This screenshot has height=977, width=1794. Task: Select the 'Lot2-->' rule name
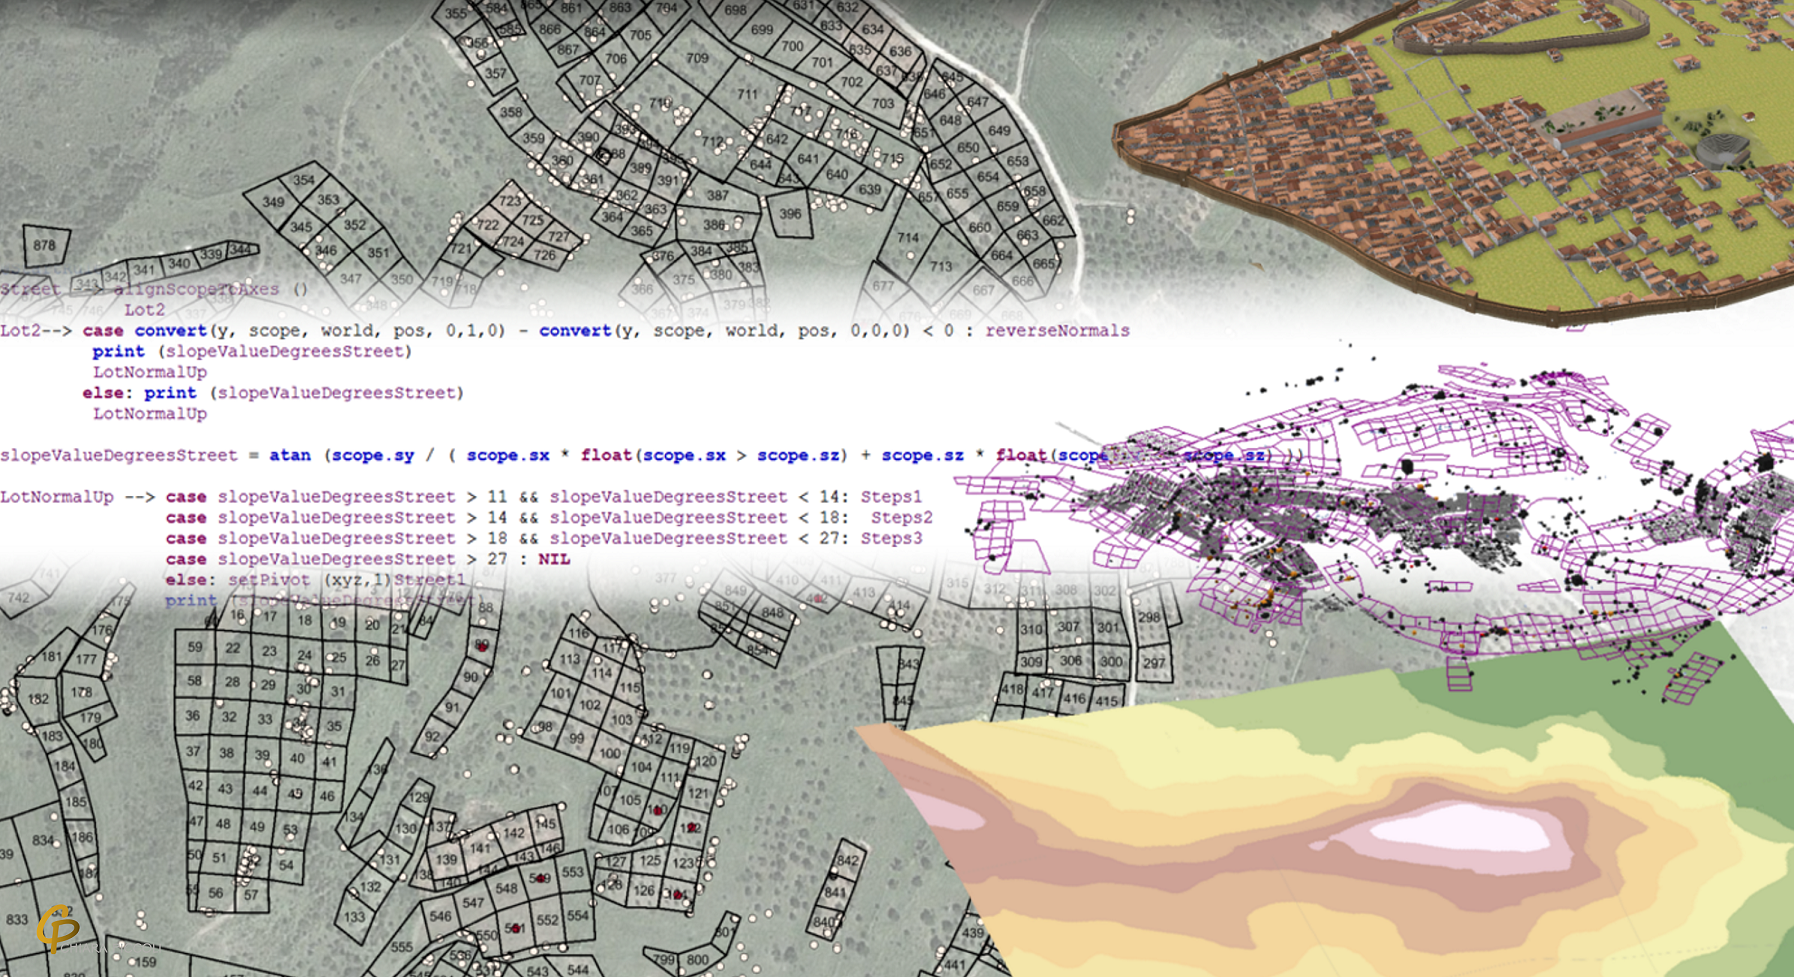[x=36, y=330]
